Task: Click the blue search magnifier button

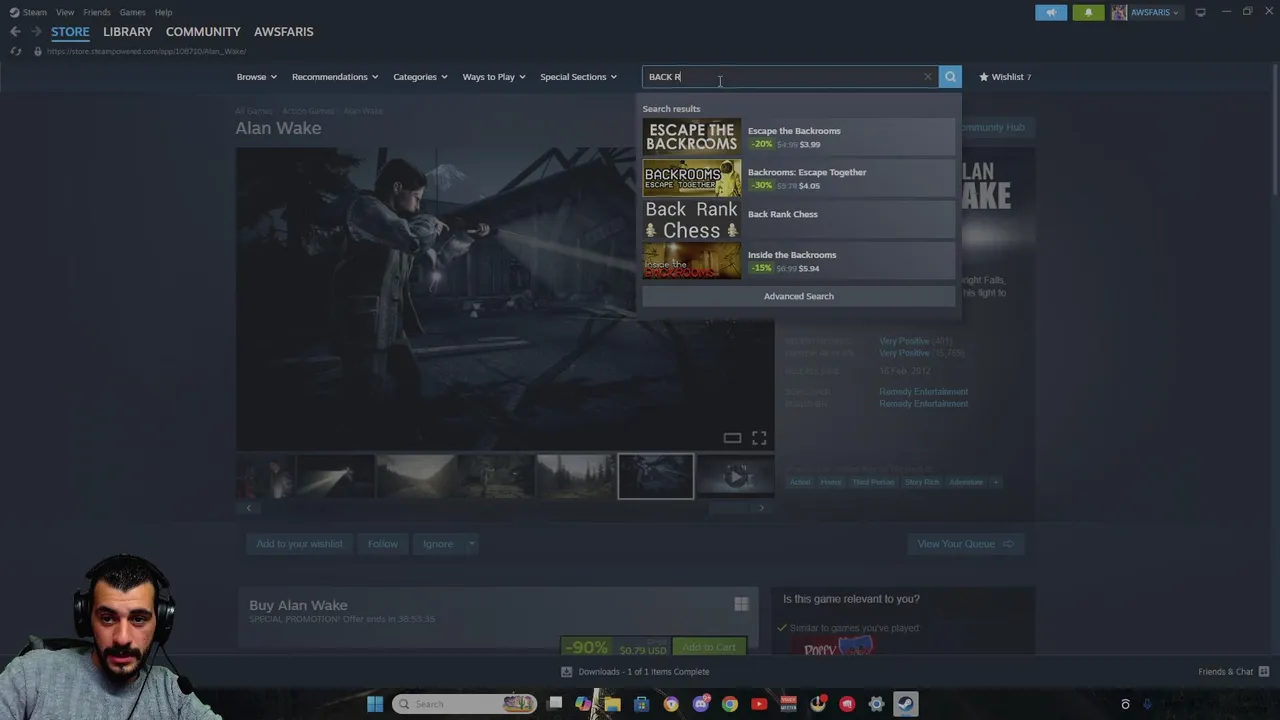Action: 950,77
